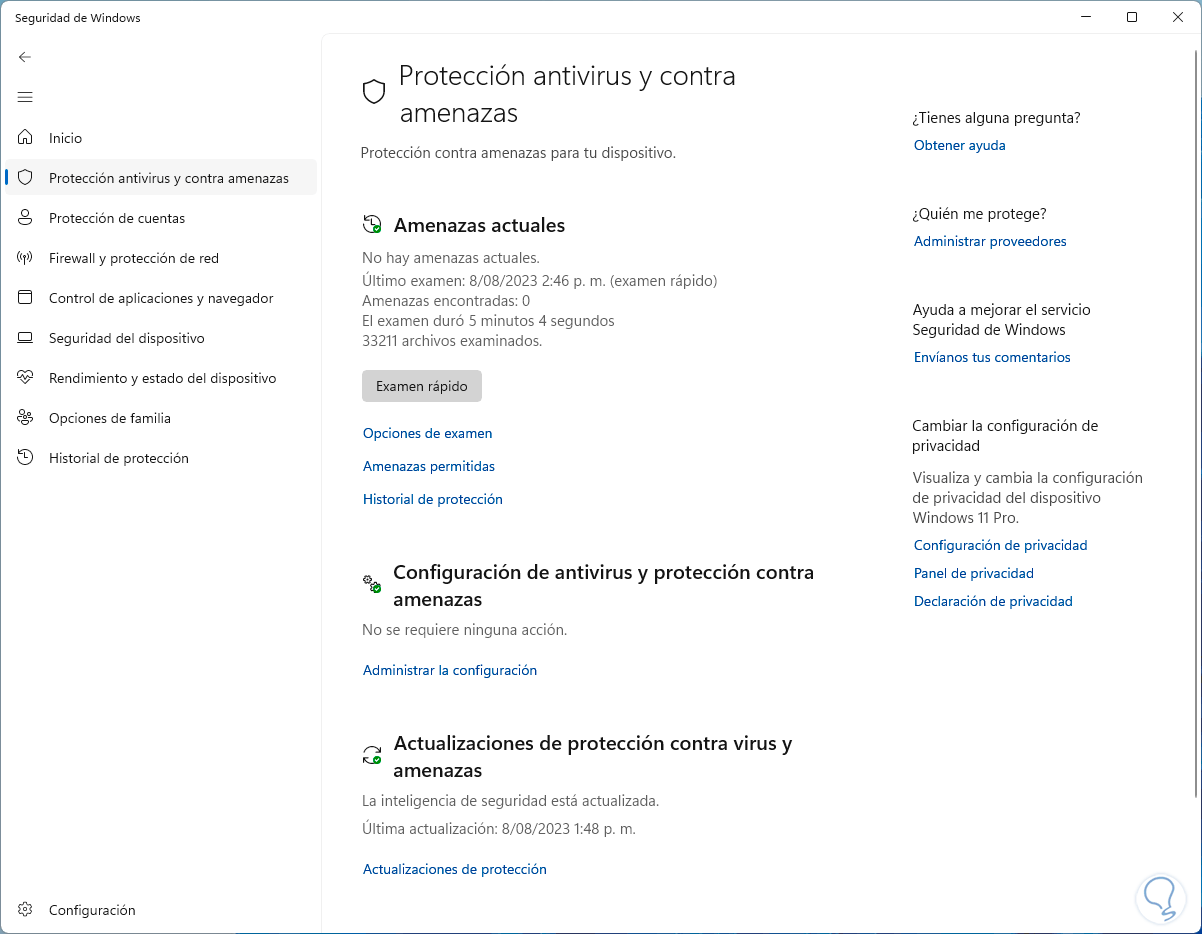Image resolution: width=1202 pixels, height=934 pixels.
Task: Start the Examen rápido scan
Action: pos(421,386)
